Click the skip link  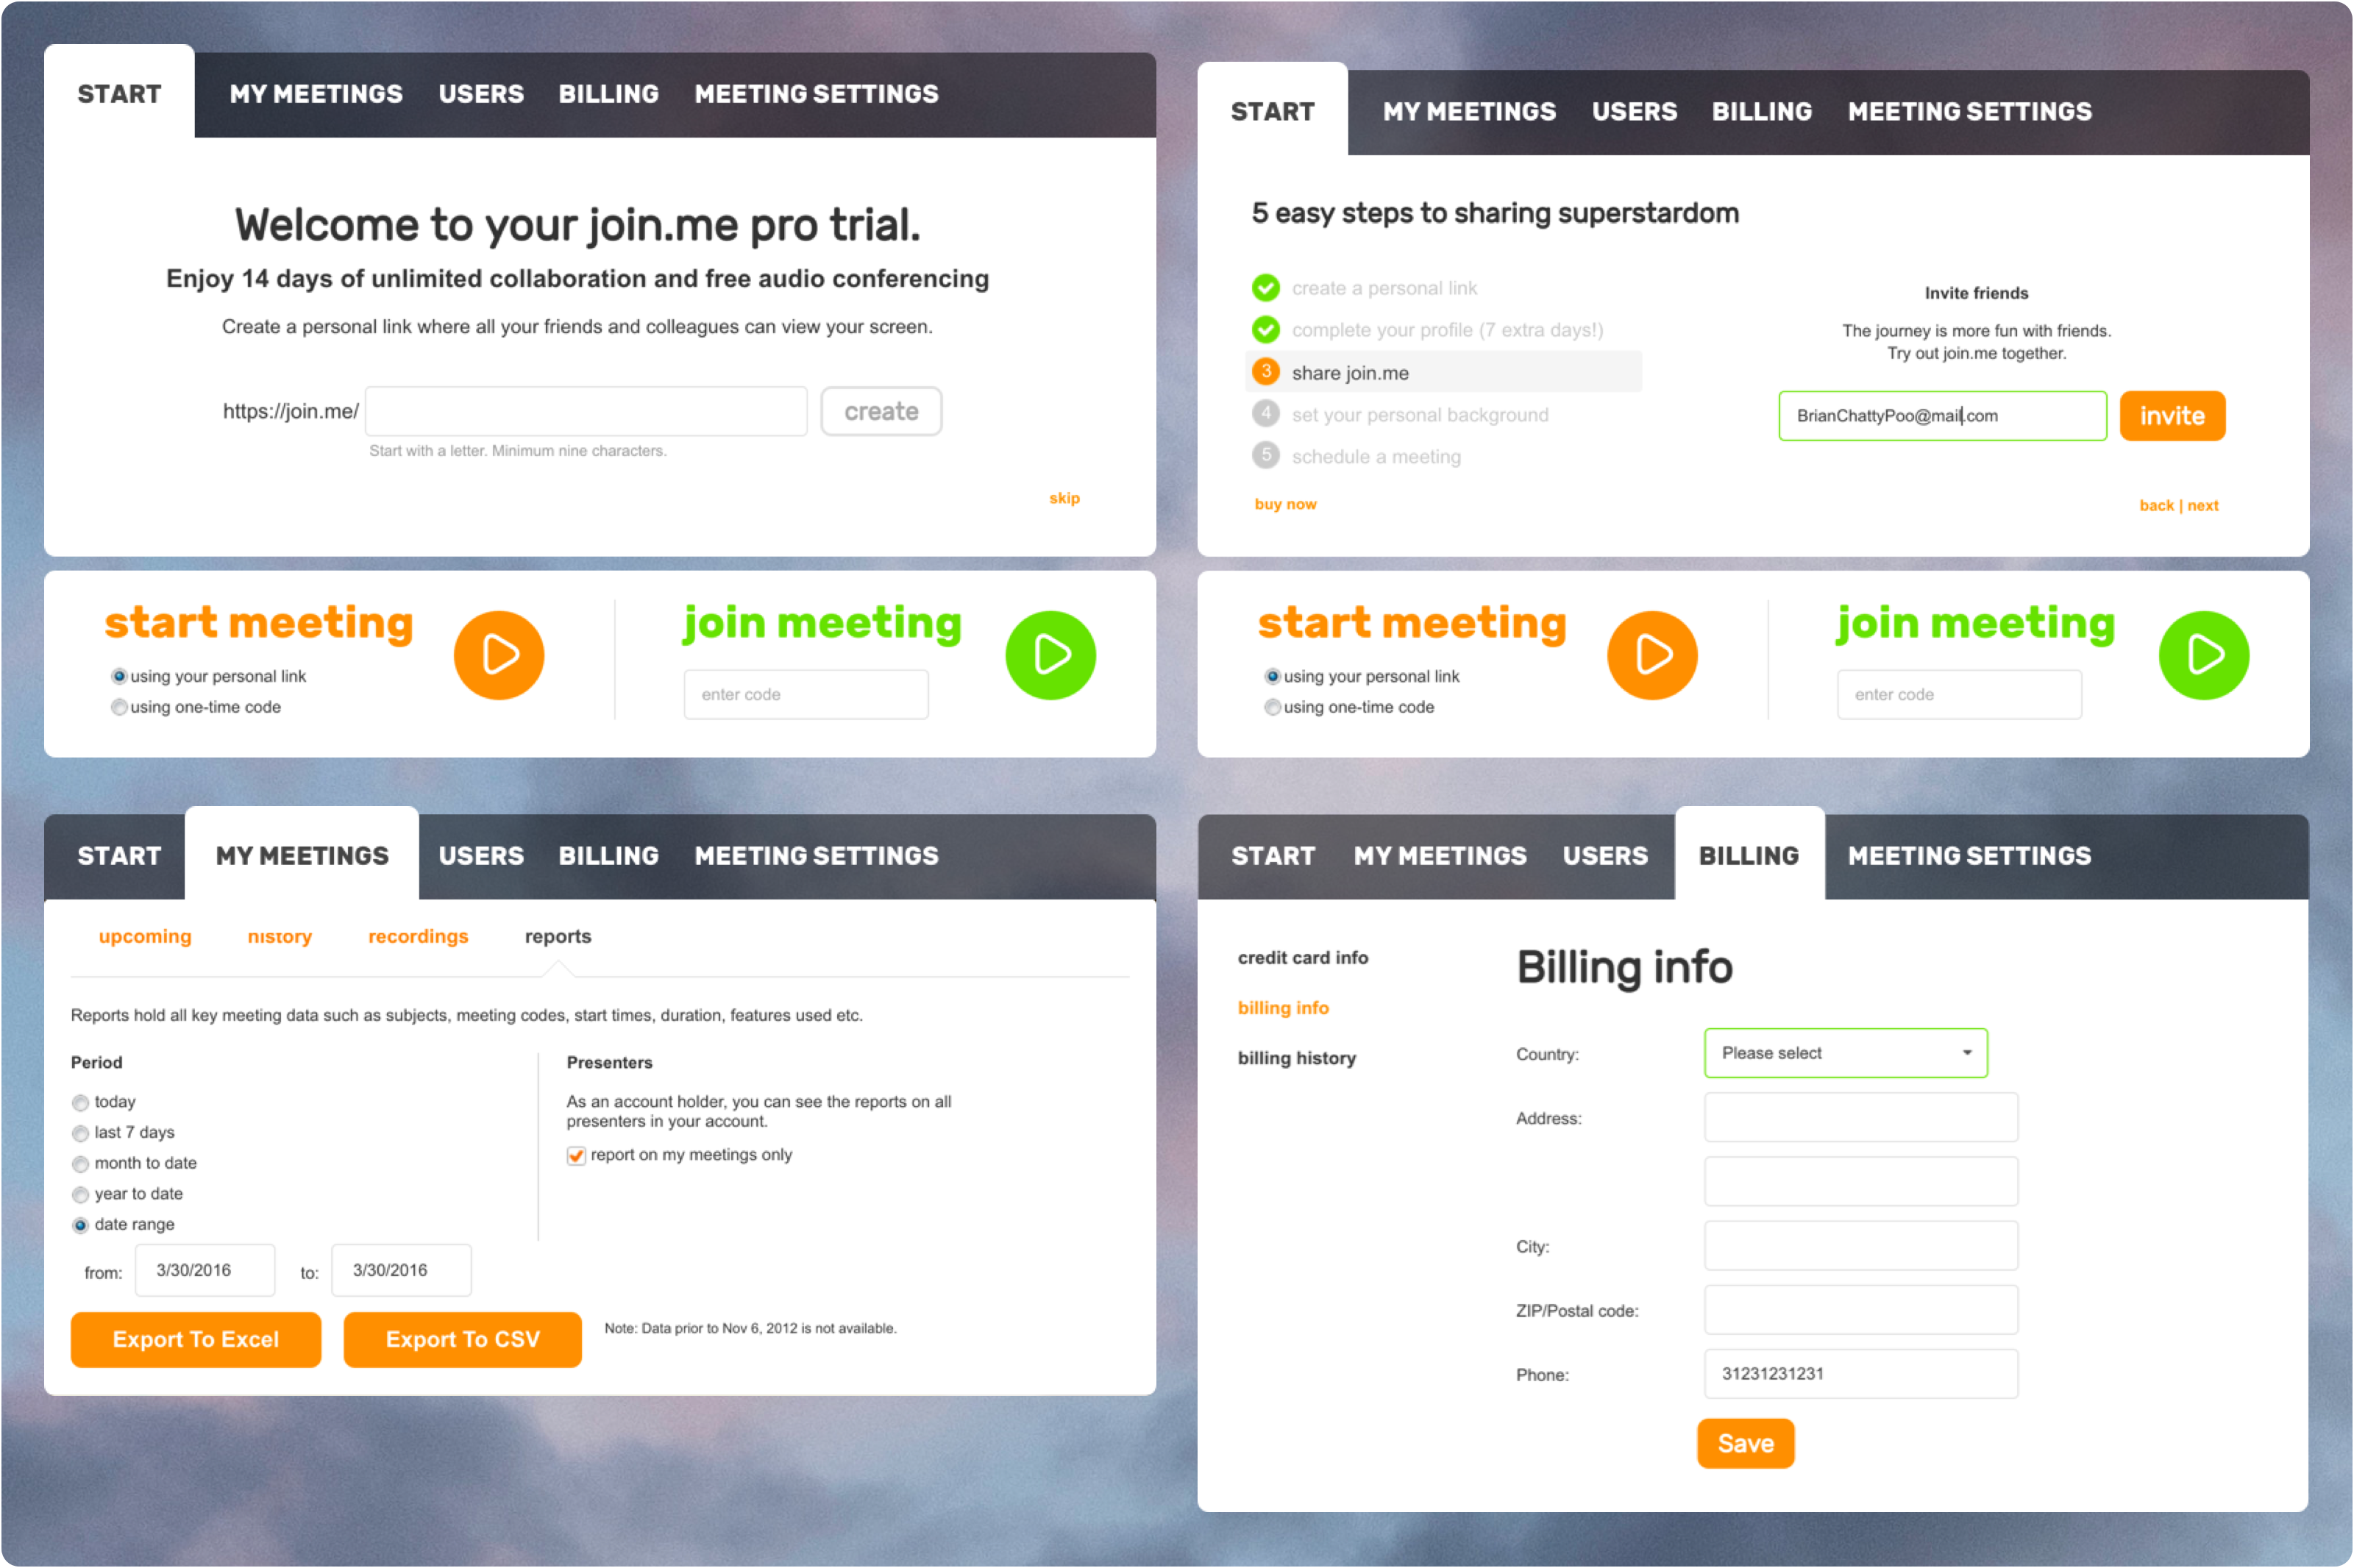point(1064,498)
